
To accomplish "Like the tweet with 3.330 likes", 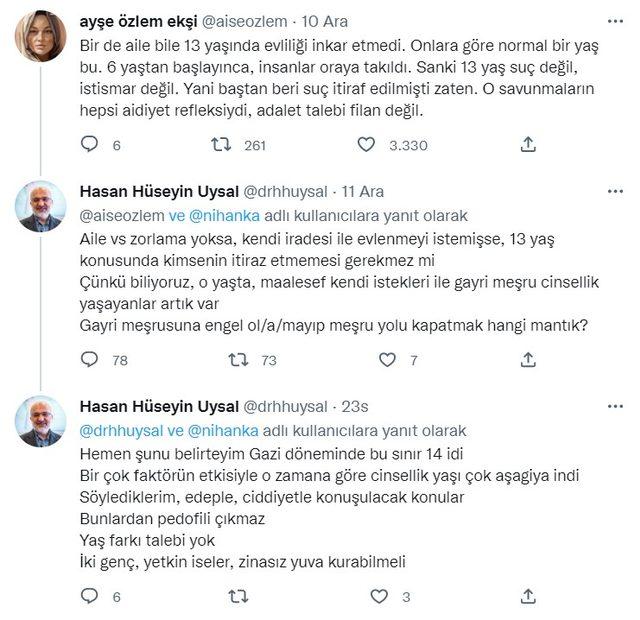I will (367, 145).
